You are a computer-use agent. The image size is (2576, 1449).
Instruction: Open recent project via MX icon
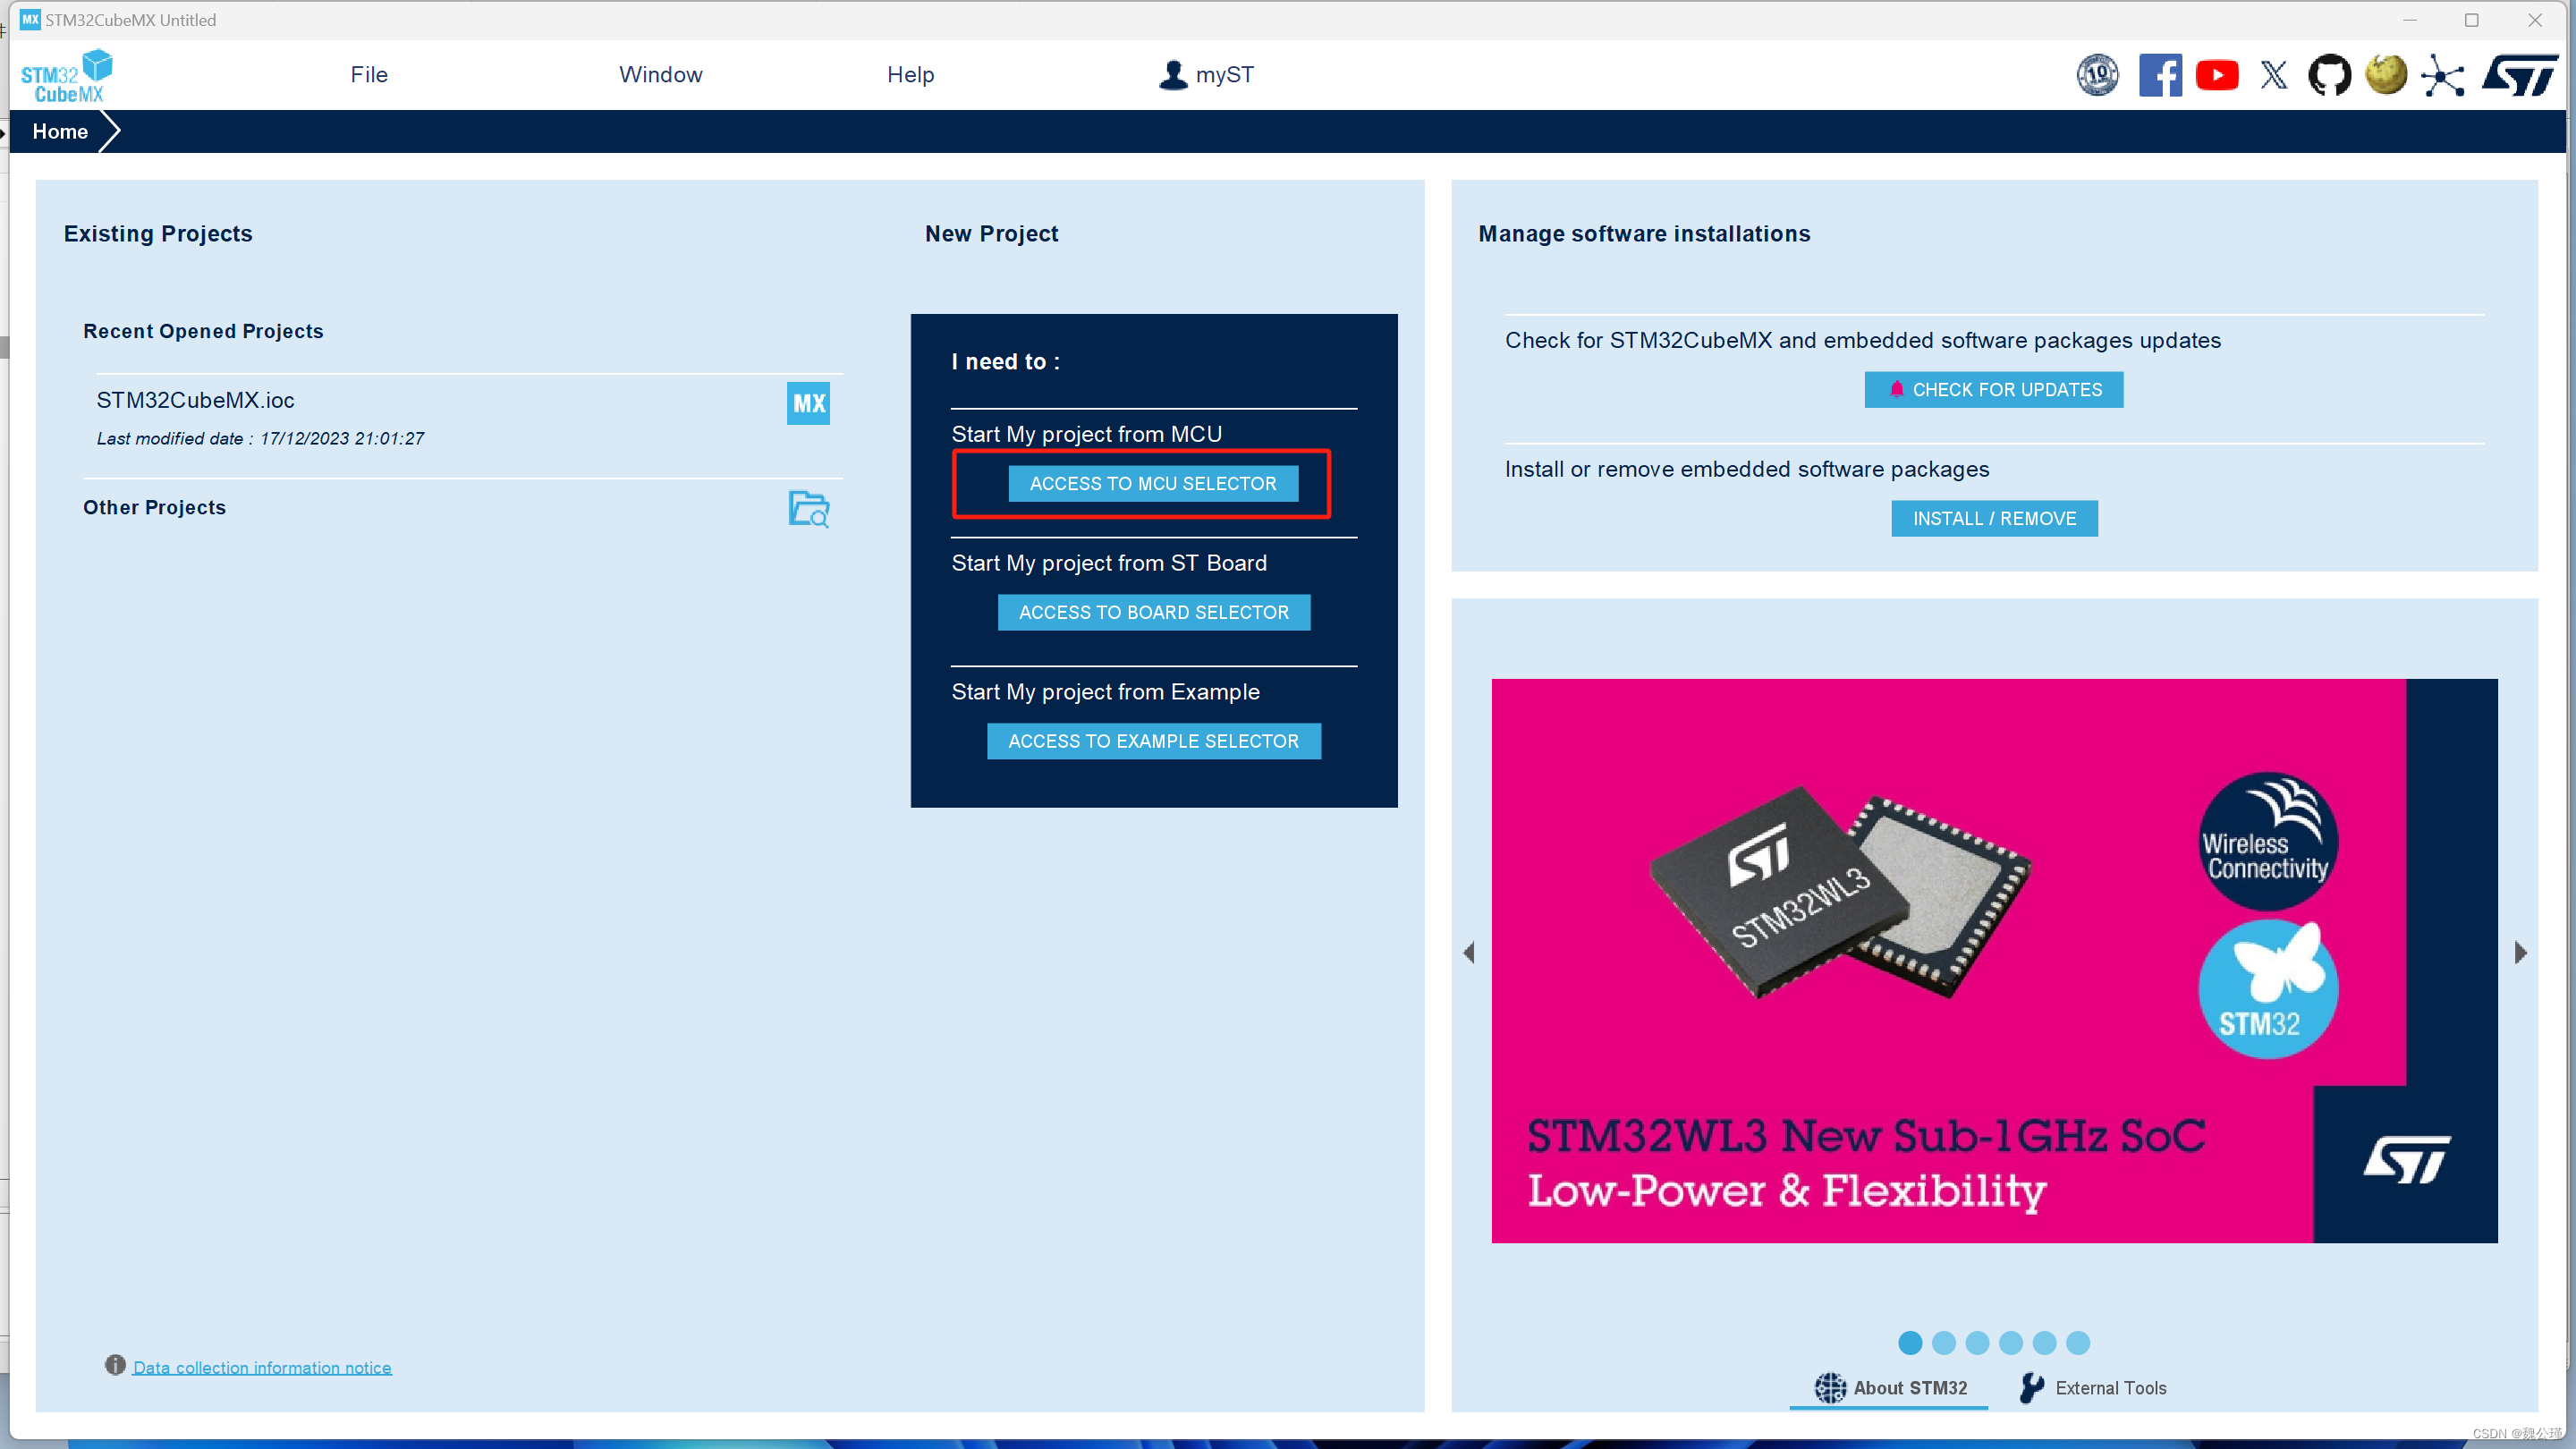808,403
